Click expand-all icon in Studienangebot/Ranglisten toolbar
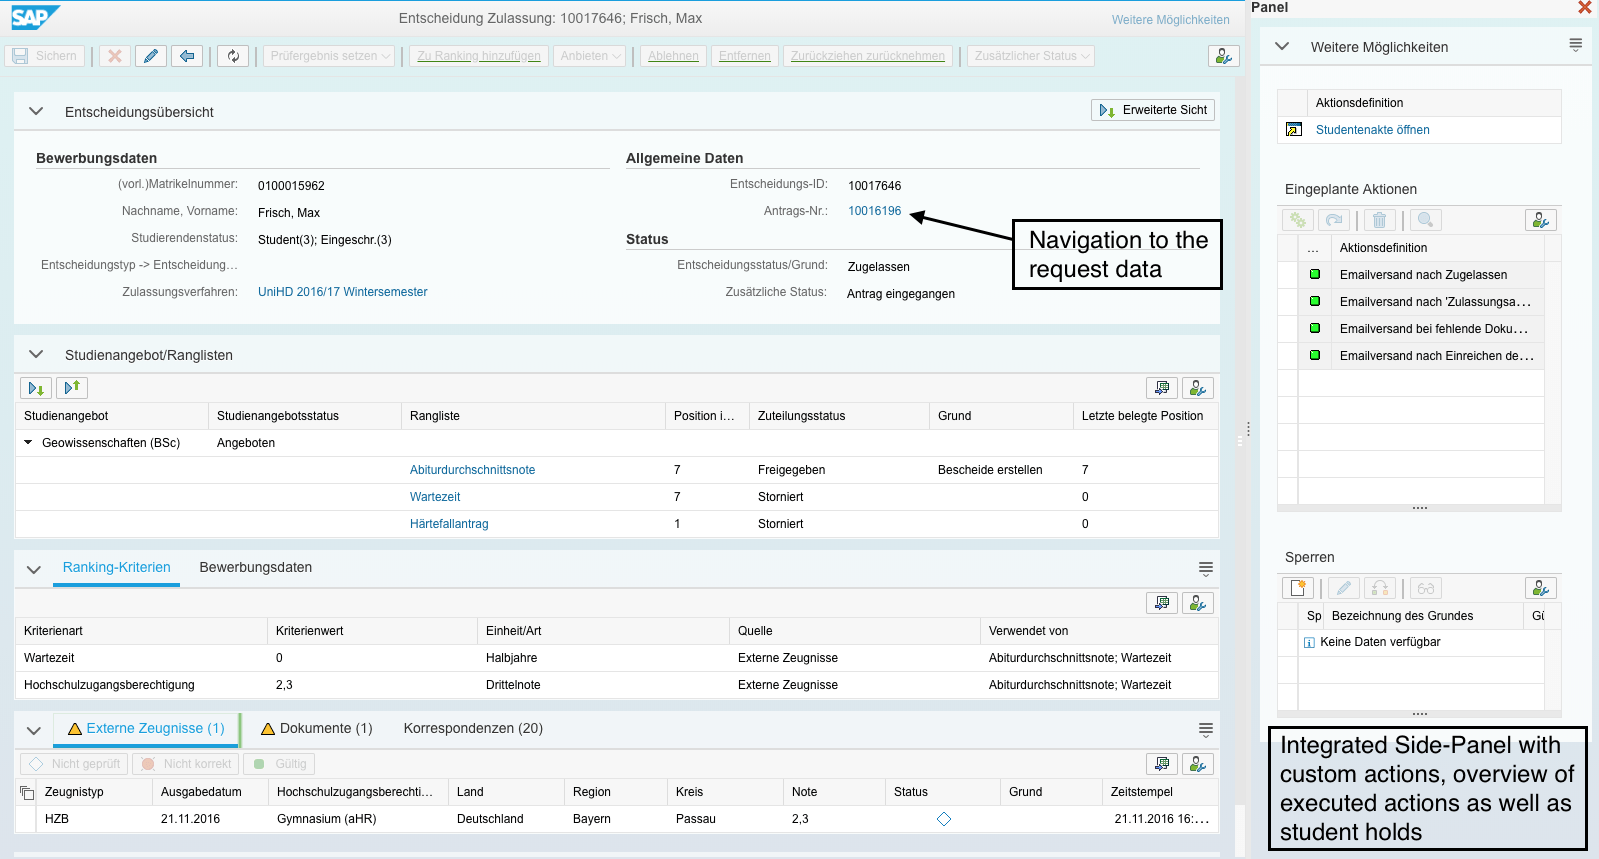 pos(35,388)
